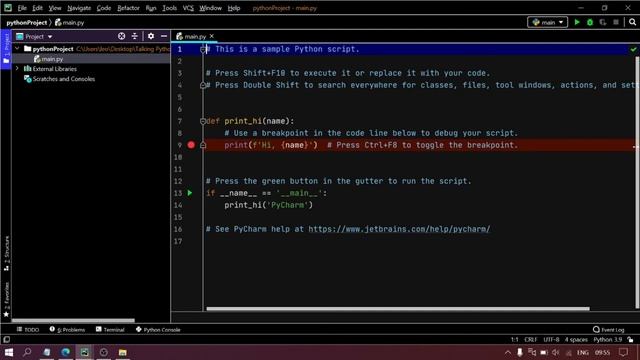Expand External Libraries node
640x360 pixels.
[x=17, y=69]
